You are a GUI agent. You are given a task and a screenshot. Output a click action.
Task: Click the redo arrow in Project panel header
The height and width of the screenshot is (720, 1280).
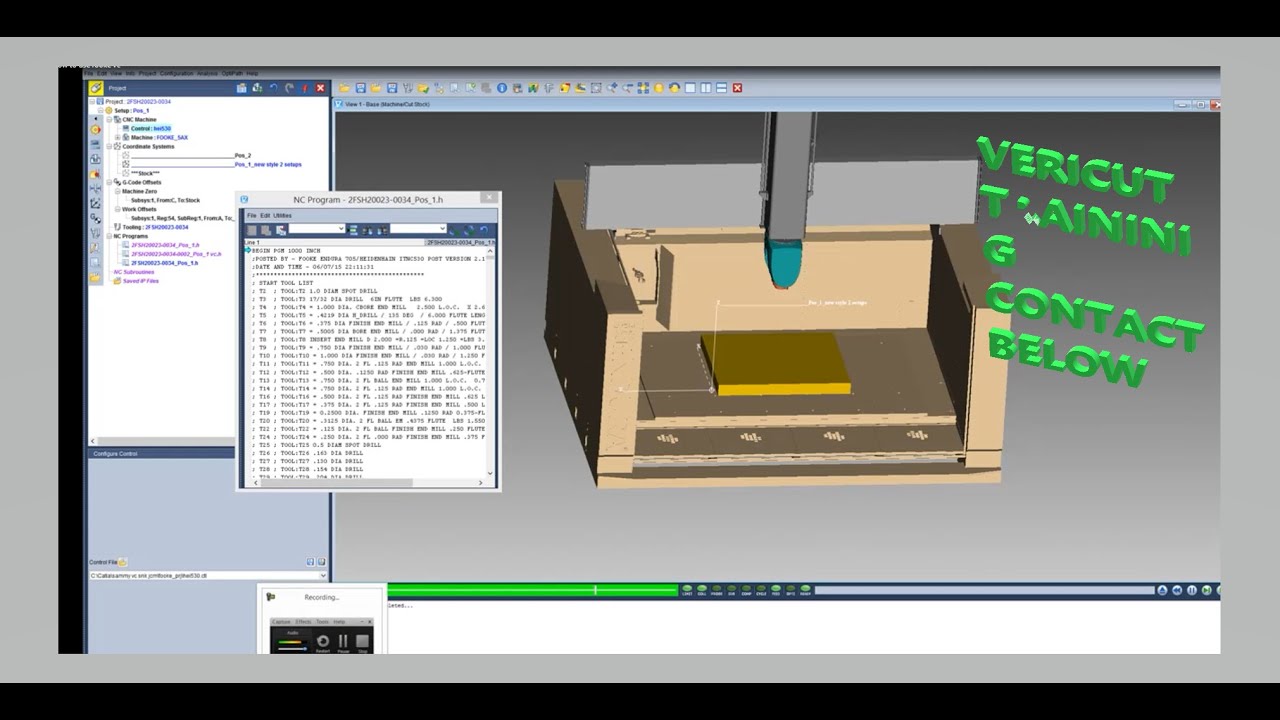tap(289, 88)
